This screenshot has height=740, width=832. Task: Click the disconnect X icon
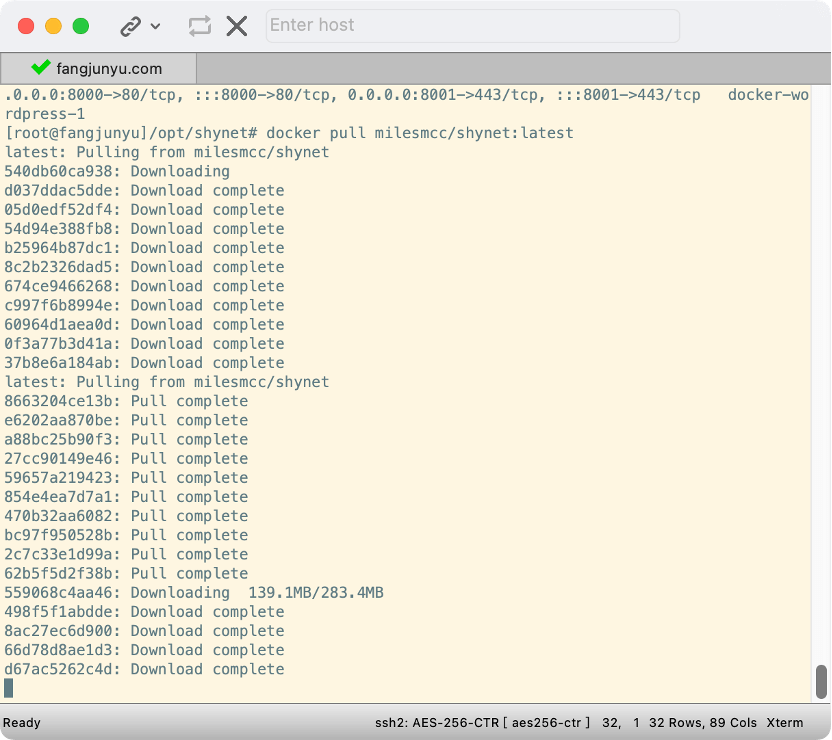click(237, 26)
